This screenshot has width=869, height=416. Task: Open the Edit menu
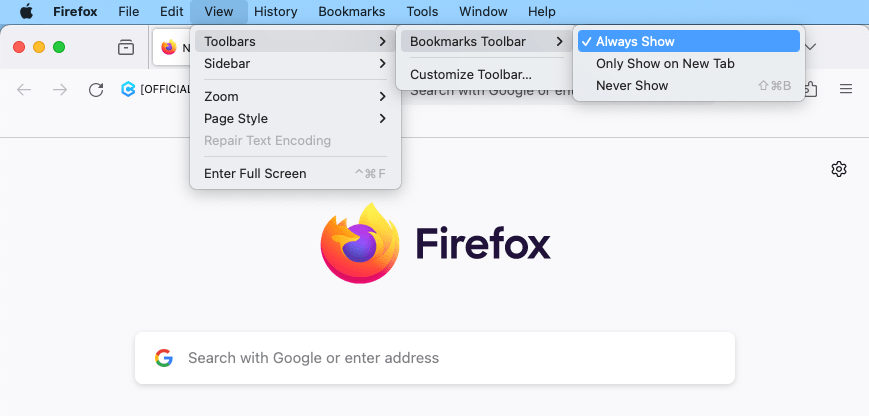(x=171, y=12)
